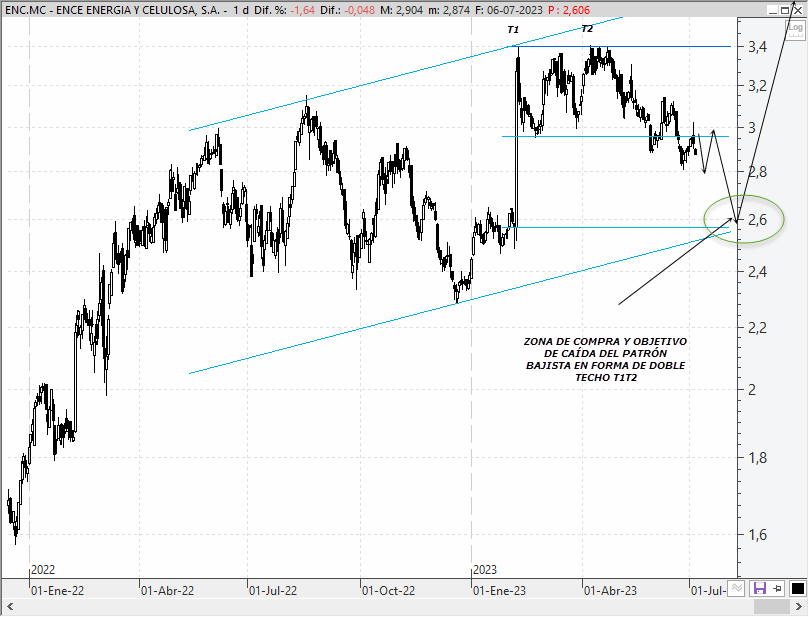Toggle the Log scale button
Screen dimensions: 809x617
tap(796, 28)
